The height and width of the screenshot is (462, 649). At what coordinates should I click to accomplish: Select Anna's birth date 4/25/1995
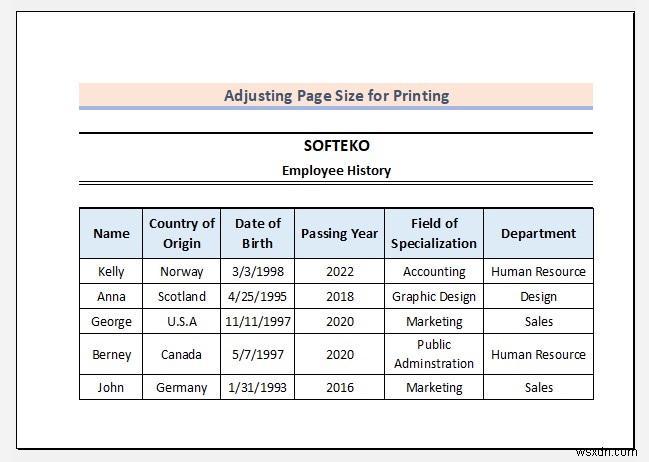(x=257, y=296)
